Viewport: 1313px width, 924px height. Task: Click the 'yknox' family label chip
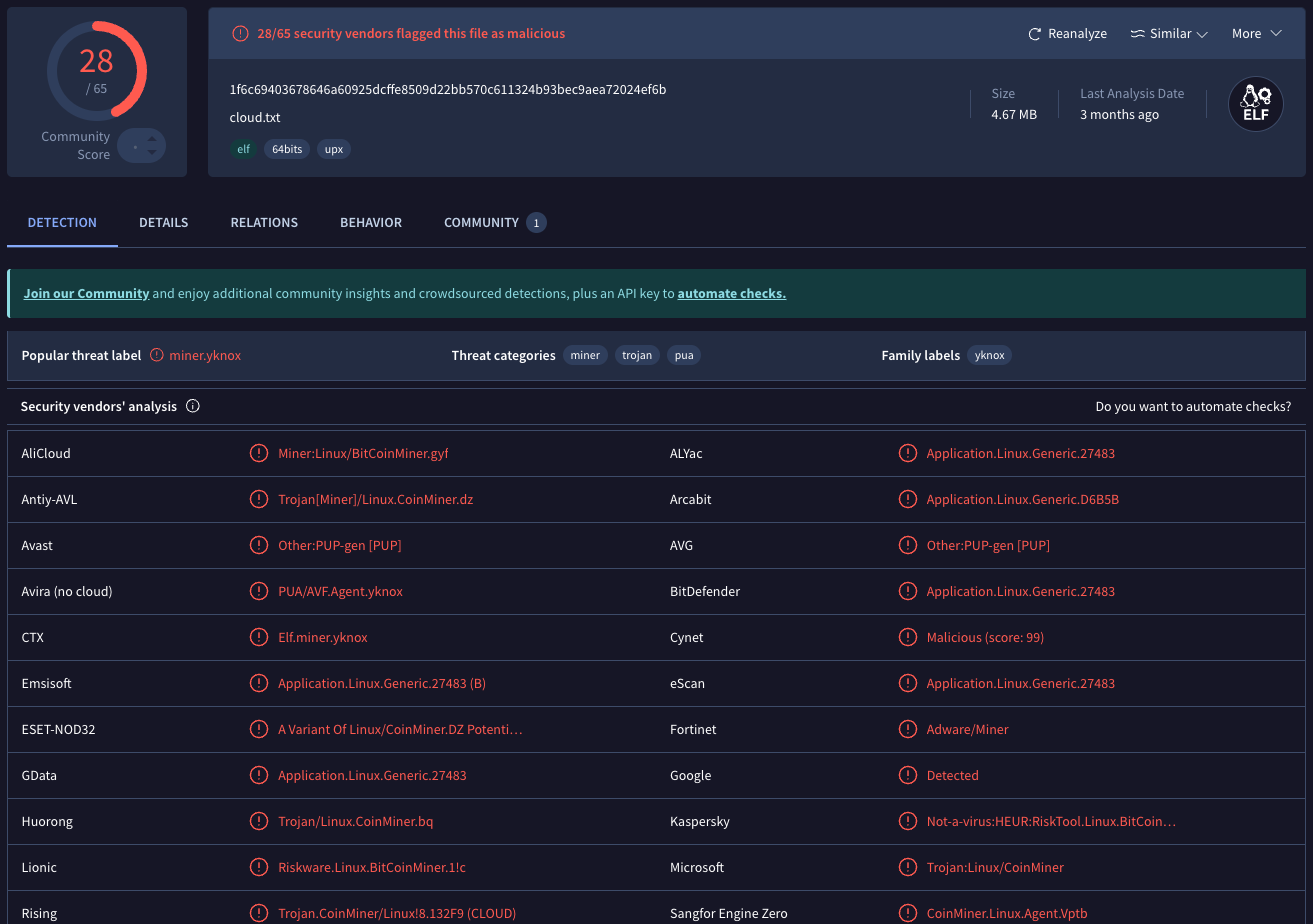[x=989, y=355]
